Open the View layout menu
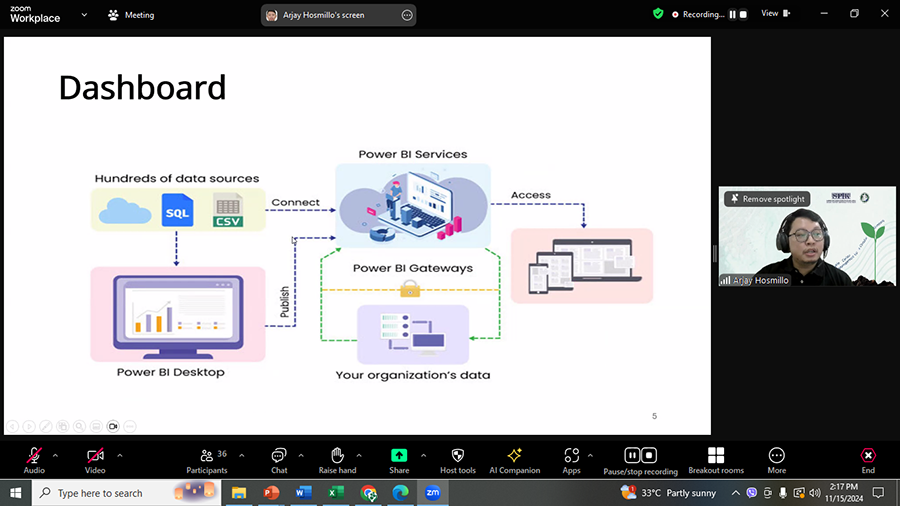Viewport: 900px width, 506px height. tap(775, 14)
